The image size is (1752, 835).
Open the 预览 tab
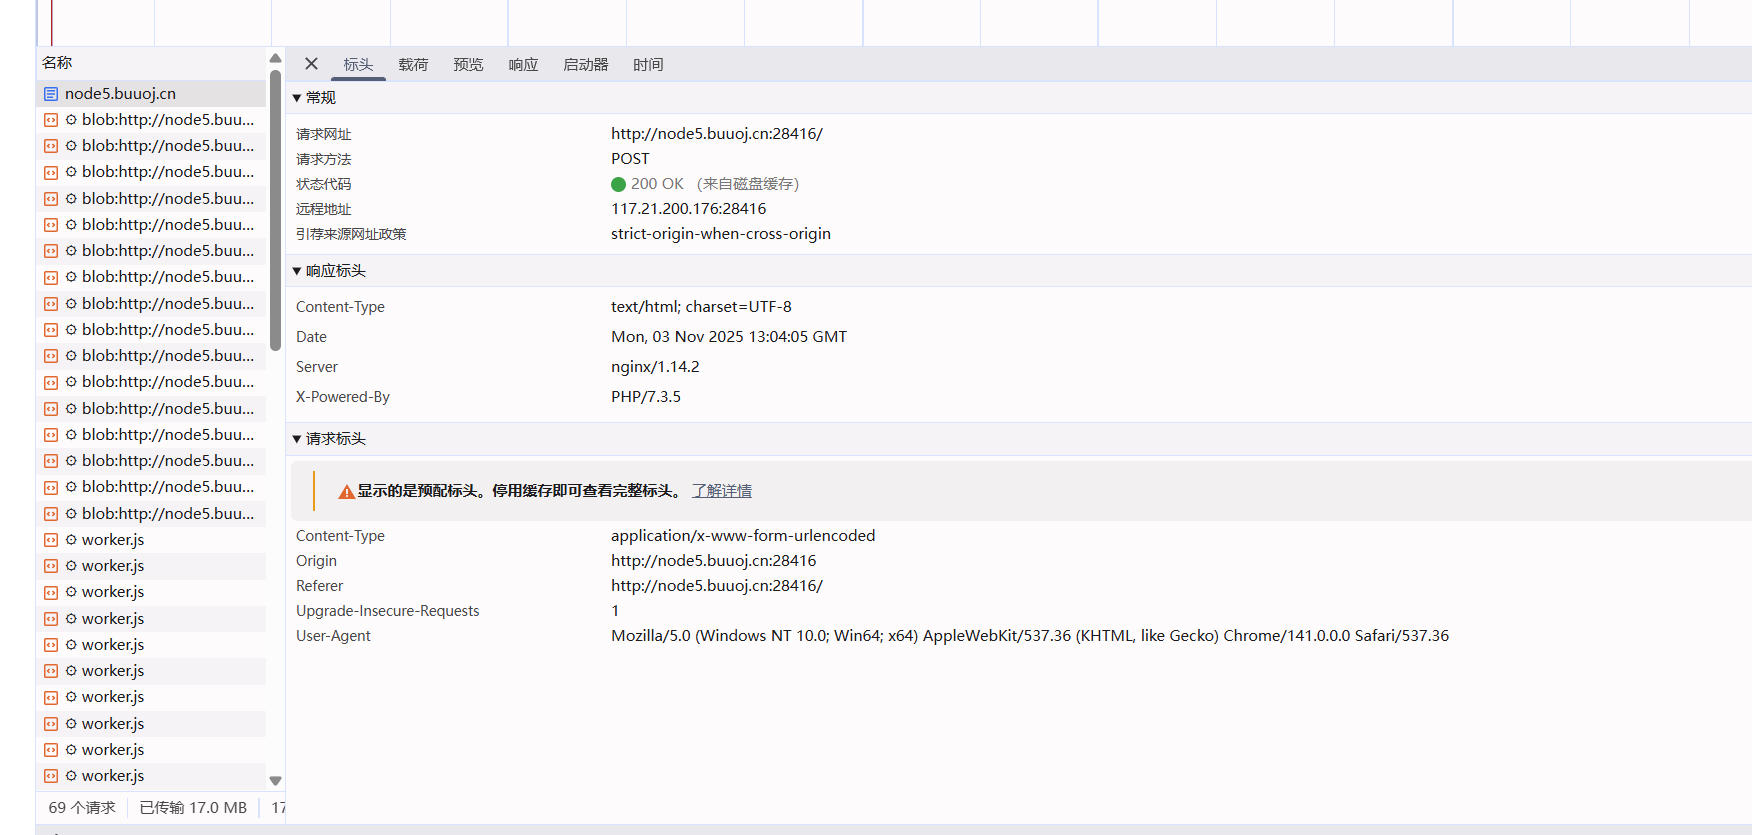468,65
